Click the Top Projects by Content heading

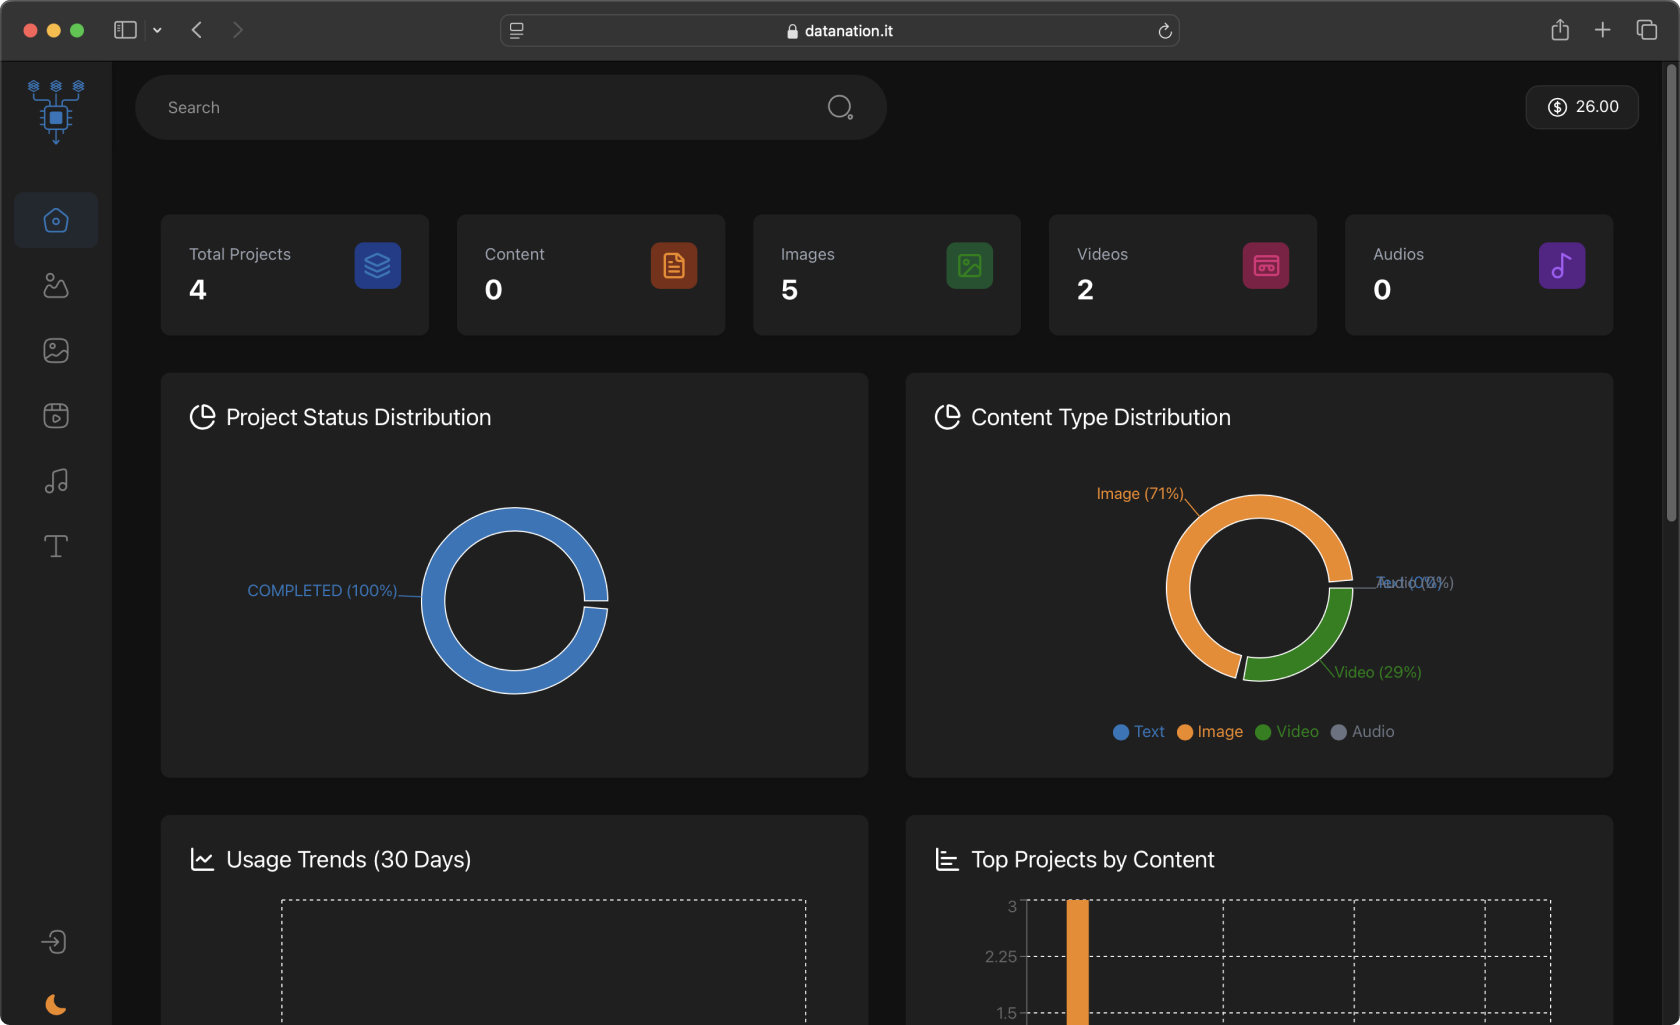tap(1093, 860)
